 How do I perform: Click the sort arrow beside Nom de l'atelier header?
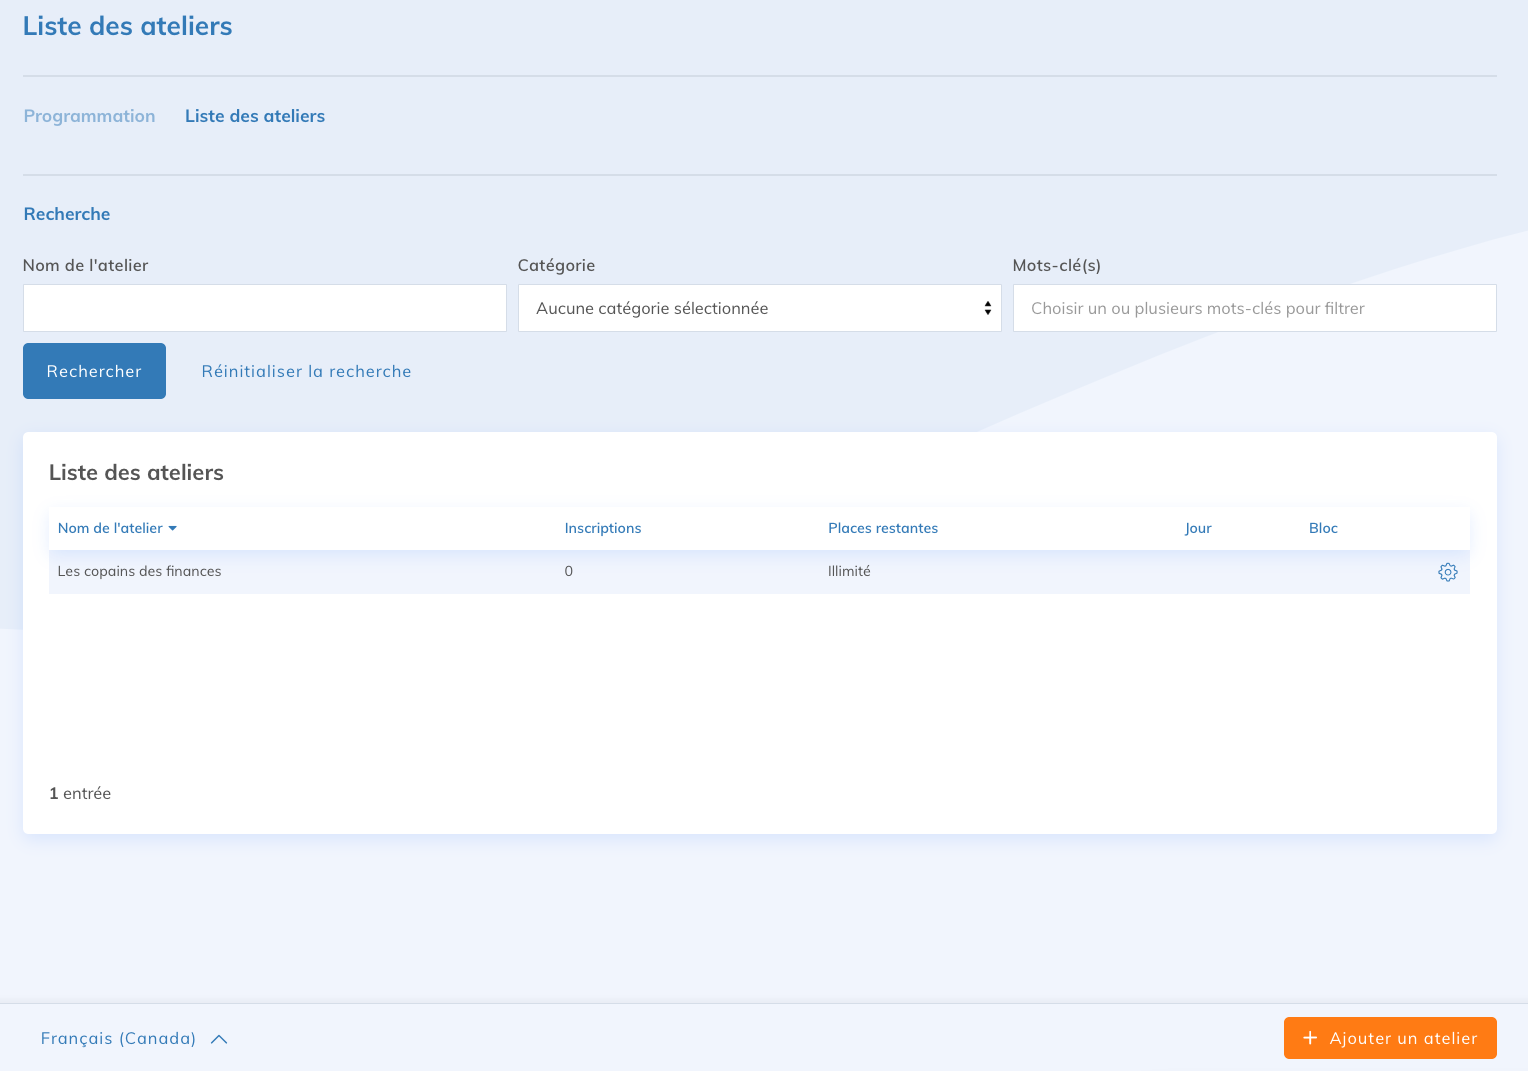pyautogui.click(x=173, y=529)
